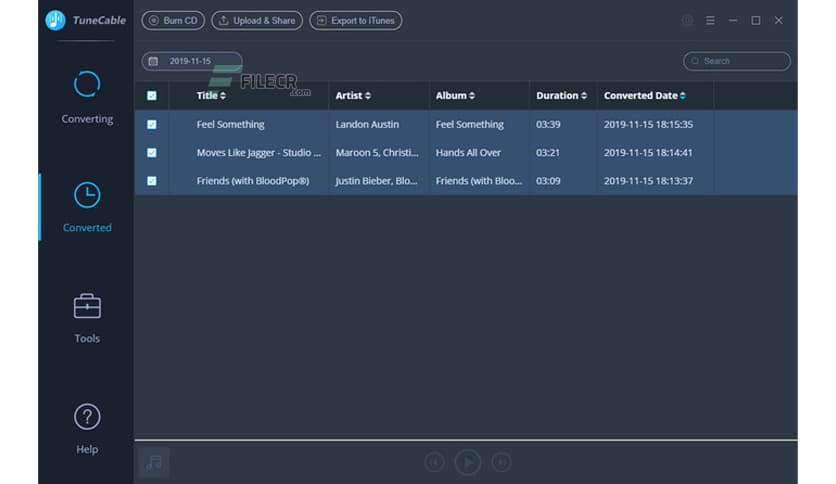The width and height of the screenshot is (836, 484).
Task: Close the TuneCable window
Action: (x=779, y=20)
